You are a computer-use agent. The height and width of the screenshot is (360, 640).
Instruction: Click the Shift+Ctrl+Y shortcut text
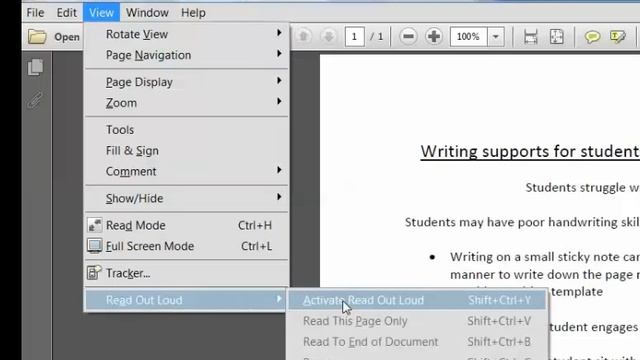500,300
